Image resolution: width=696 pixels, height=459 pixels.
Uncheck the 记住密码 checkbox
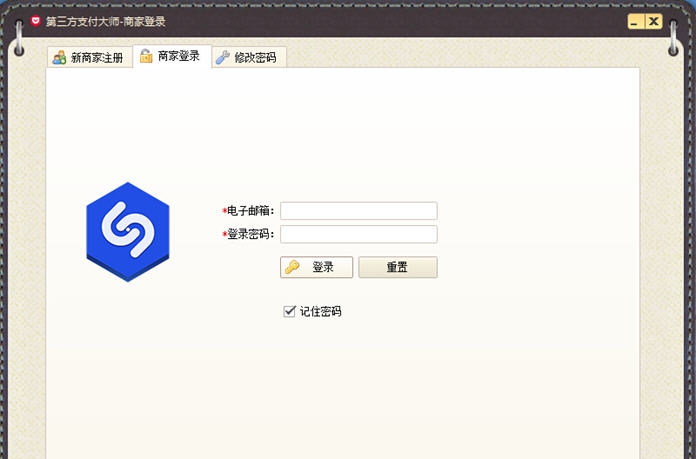(289, 311)
